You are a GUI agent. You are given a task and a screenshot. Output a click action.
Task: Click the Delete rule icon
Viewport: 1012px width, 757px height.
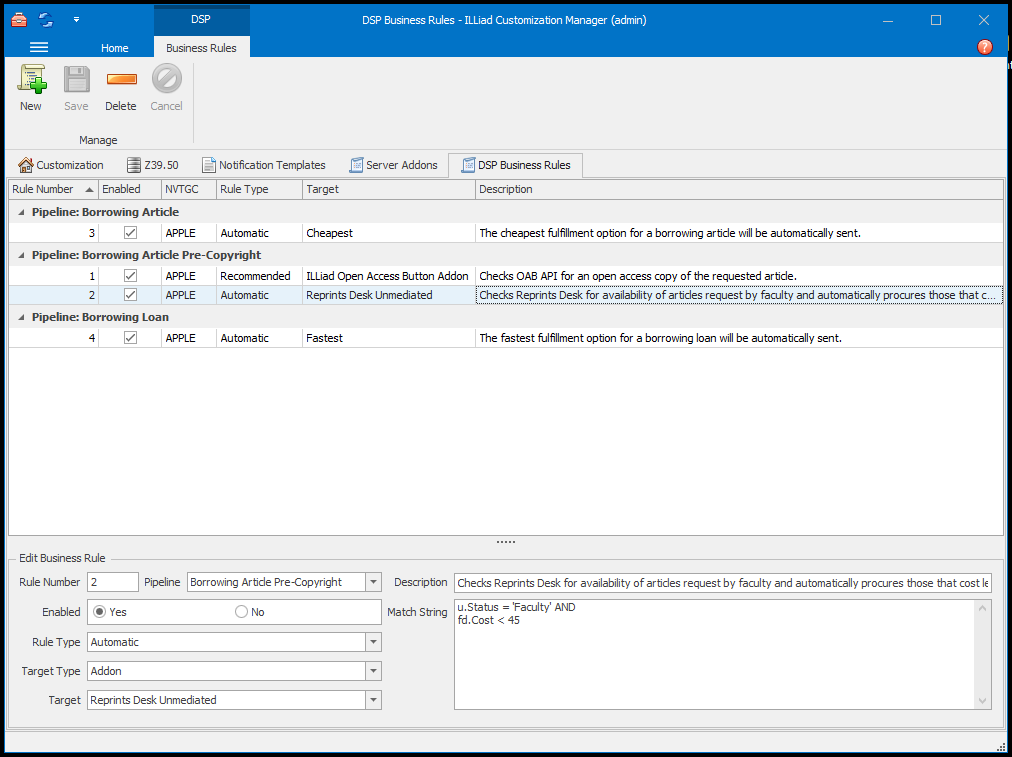pos(121,80)
